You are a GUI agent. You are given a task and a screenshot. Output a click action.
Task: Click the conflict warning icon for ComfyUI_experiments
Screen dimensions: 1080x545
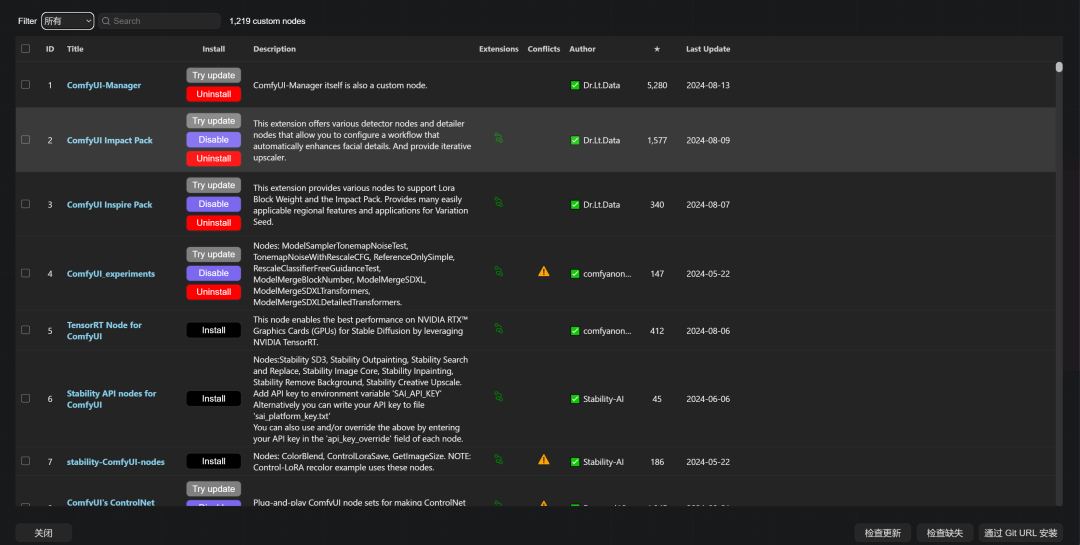pyautogui.click(x=543, y=272)
